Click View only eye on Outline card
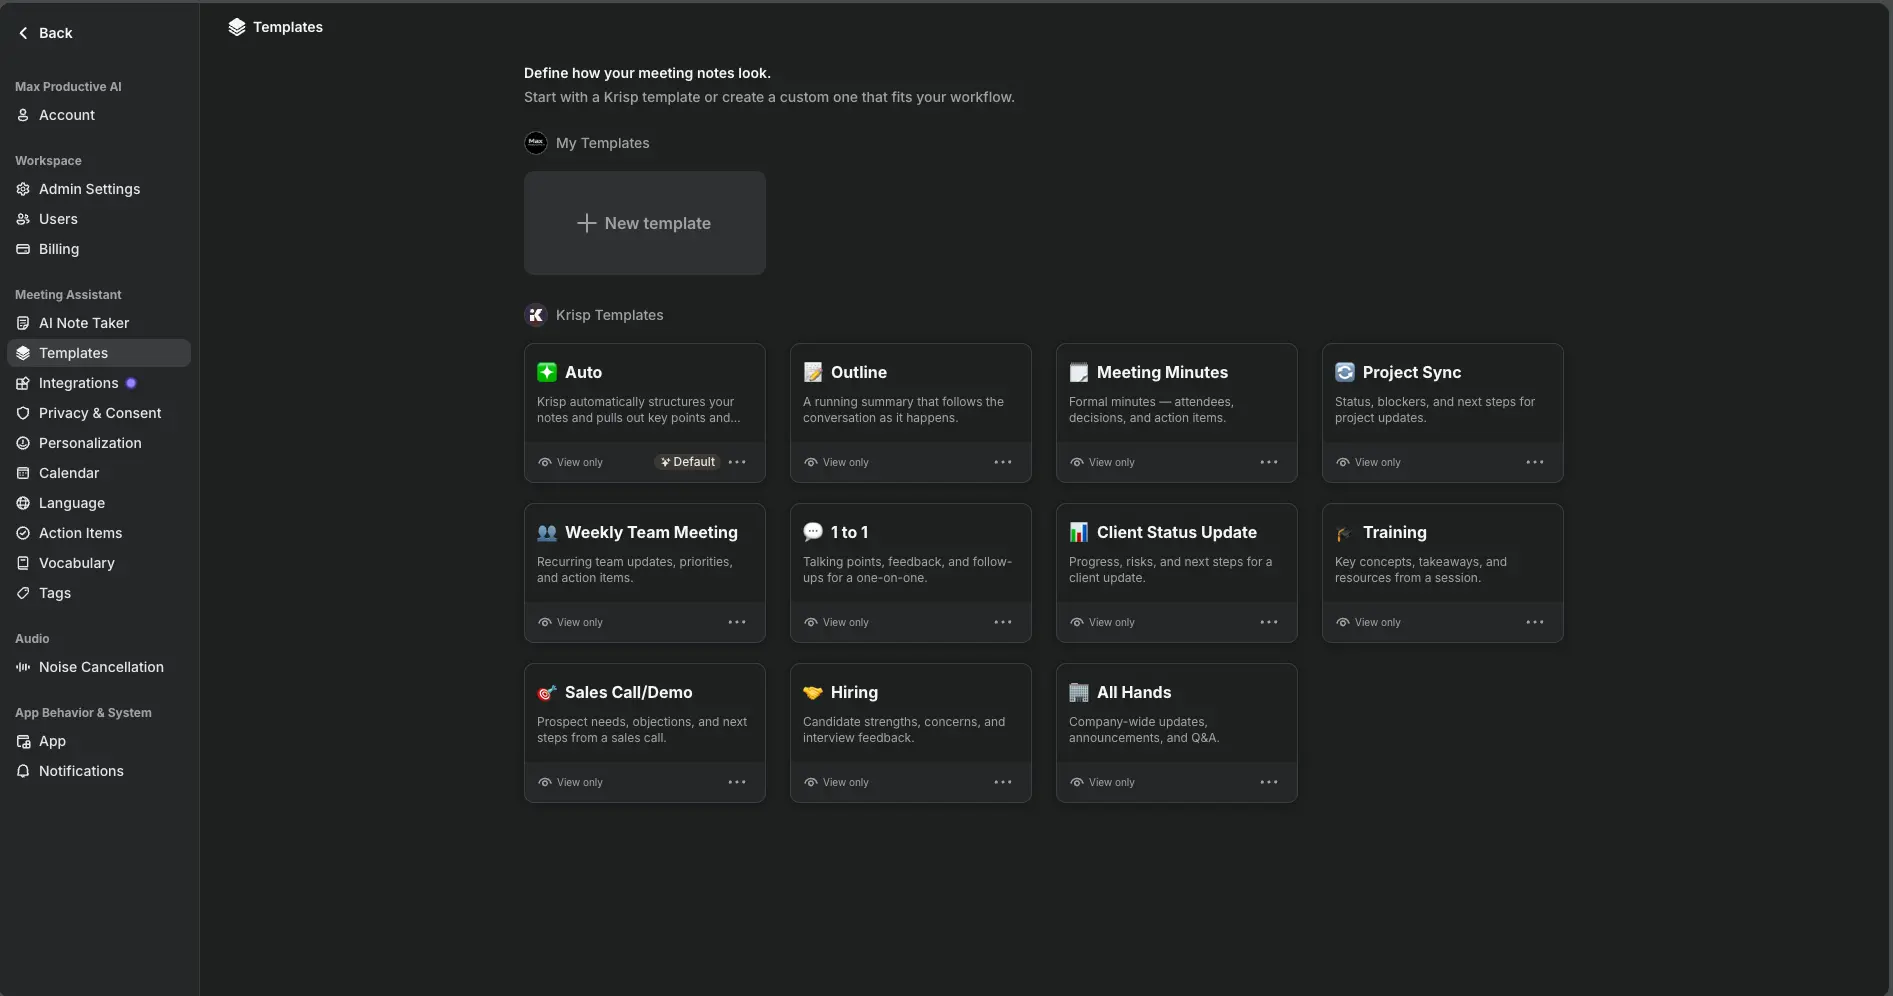Screen dimensions: 1893x996 [811, 462]
